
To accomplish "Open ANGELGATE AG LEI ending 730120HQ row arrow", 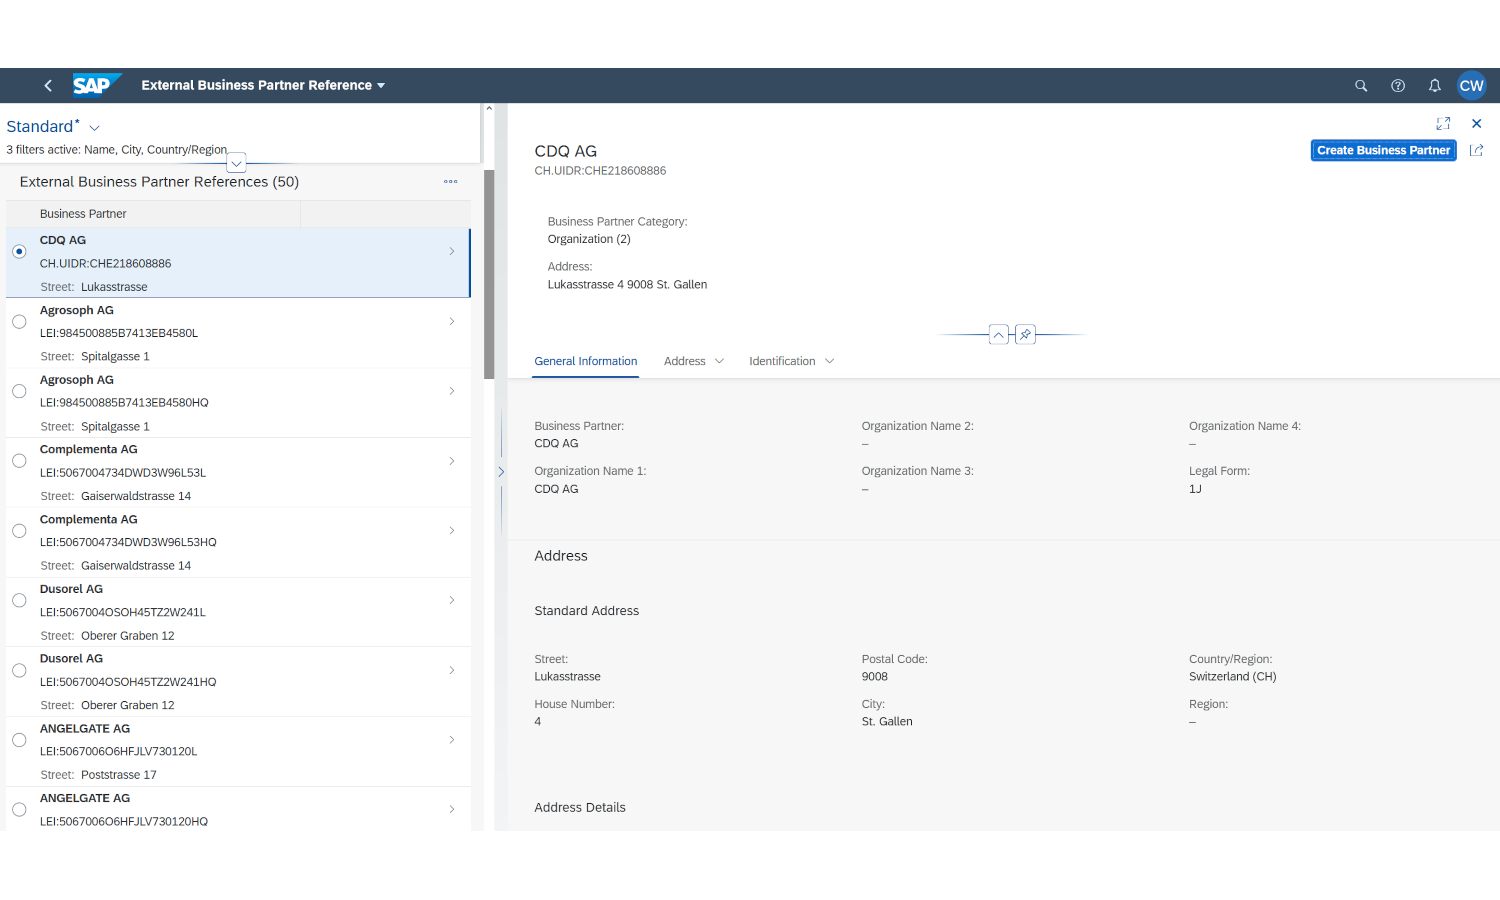I will 452,809.
